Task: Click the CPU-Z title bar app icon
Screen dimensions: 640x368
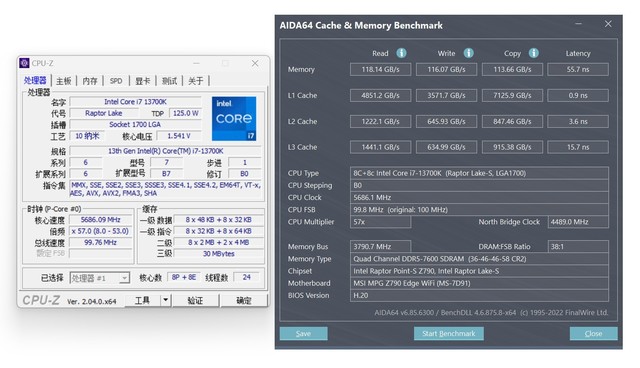Action: coord(24,63)
